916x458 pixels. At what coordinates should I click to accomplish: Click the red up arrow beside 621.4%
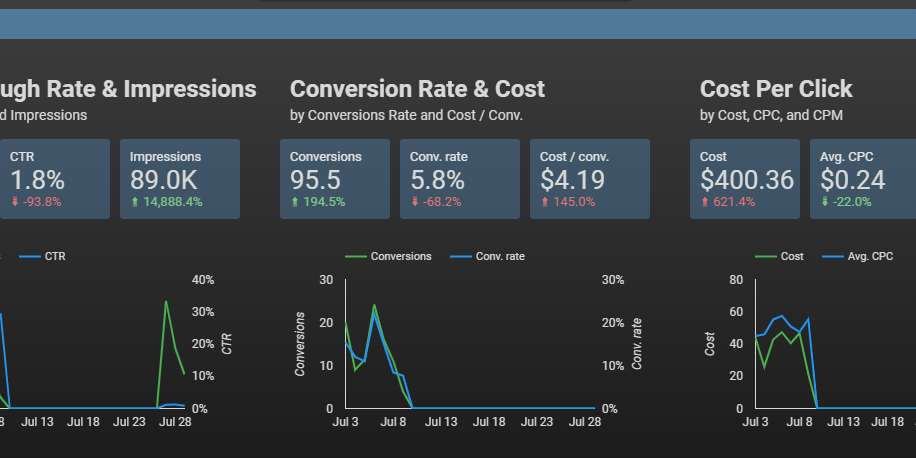[x=705, y=201]
